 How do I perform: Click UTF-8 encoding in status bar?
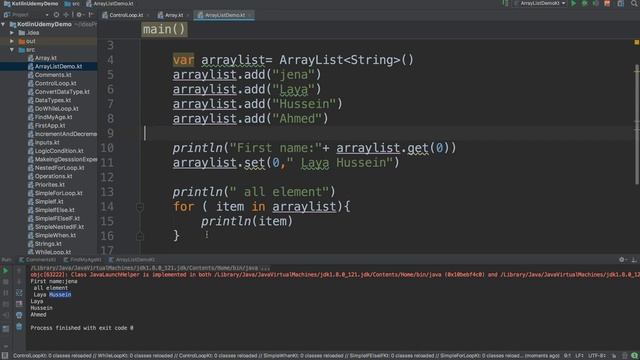tap(596, 356)
